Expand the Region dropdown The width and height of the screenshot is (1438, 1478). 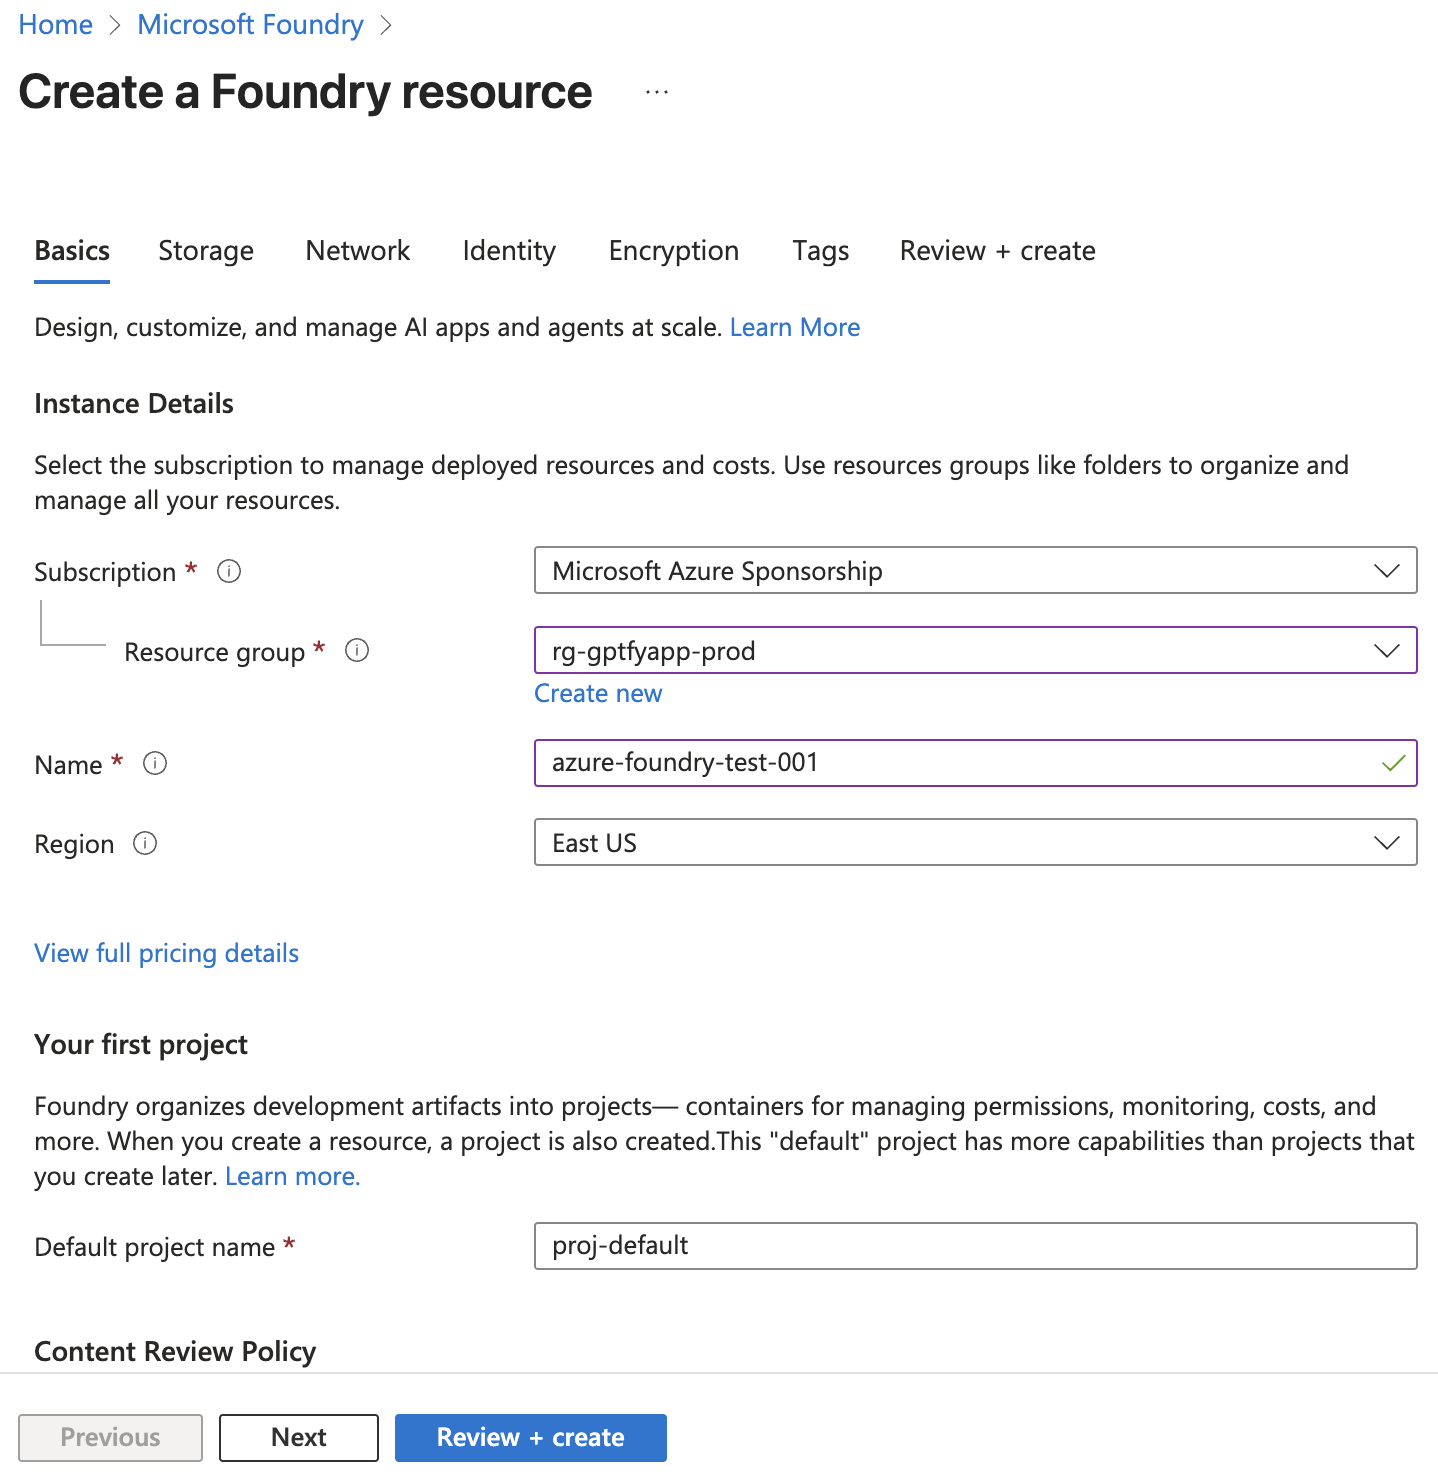point(975,843)
